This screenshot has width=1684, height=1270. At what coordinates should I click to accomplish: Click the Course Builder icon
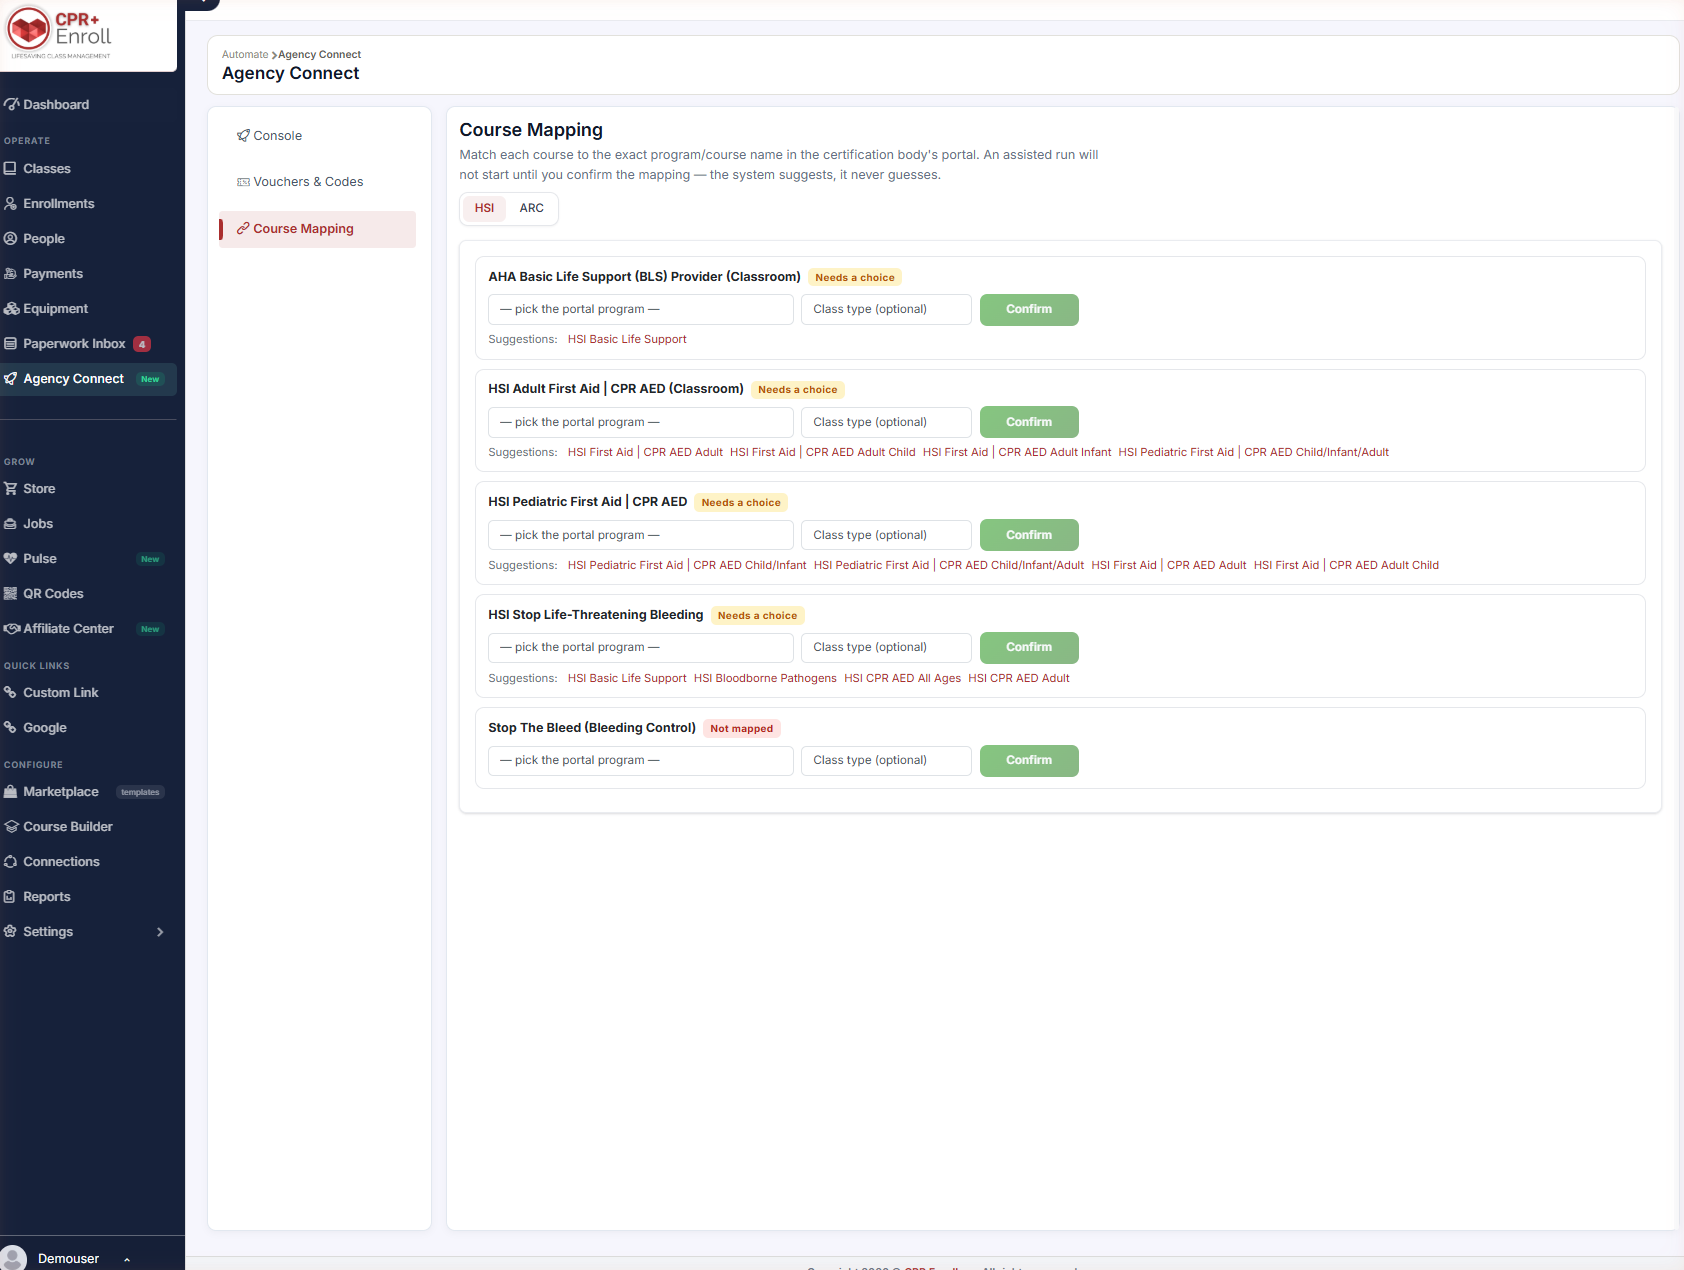coord(11,827)
